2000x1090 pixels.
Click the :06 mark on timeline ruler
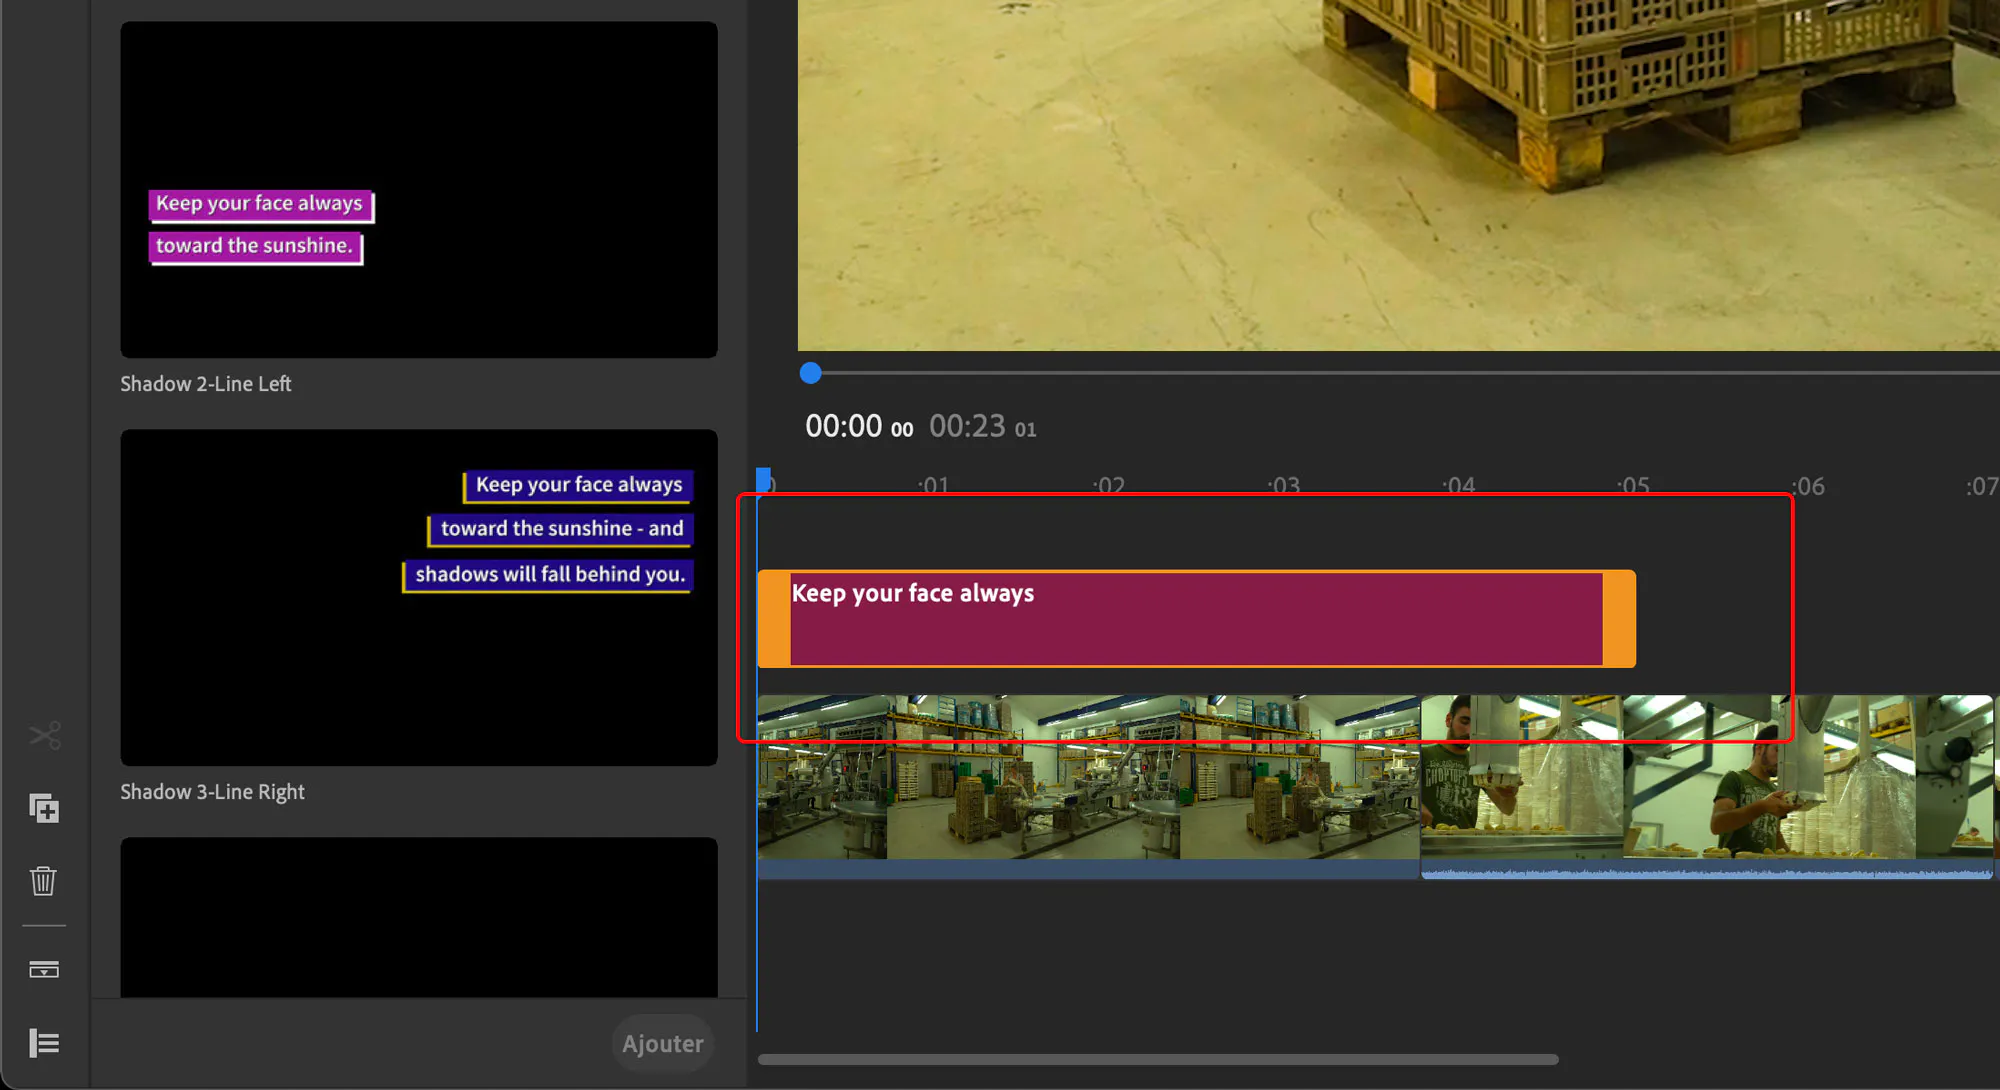coord(1808,486)
